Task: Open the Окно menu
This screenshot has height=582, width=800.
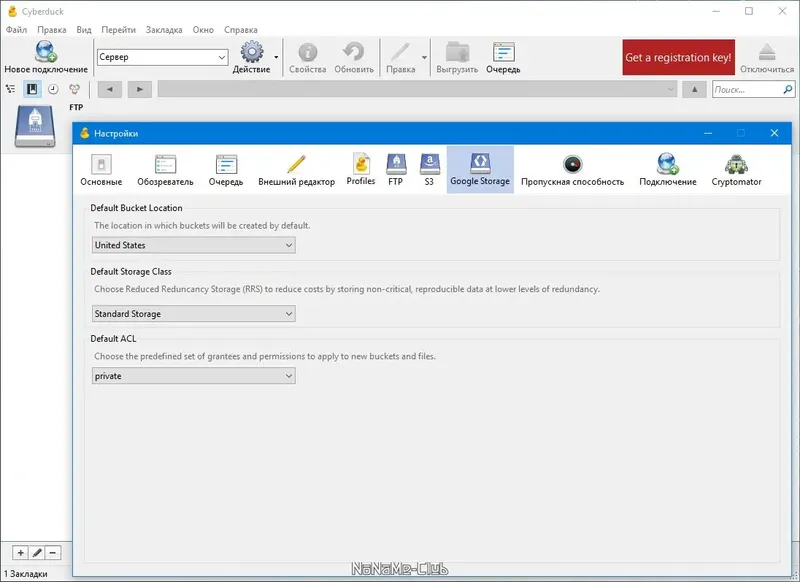Action: [203, 30]
